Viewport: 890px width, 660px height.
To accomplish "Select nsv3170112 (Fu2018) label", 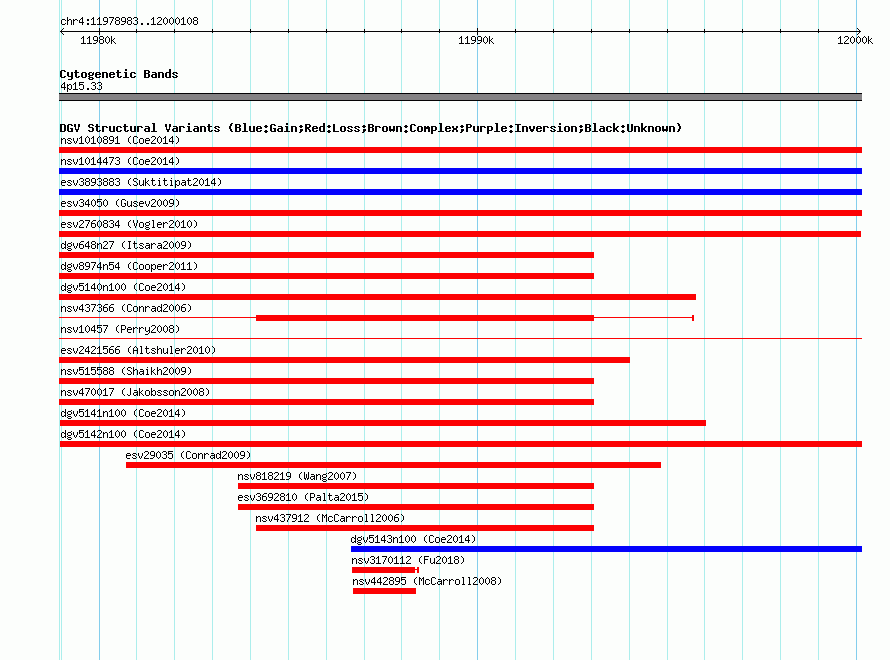I will point(408,560).
